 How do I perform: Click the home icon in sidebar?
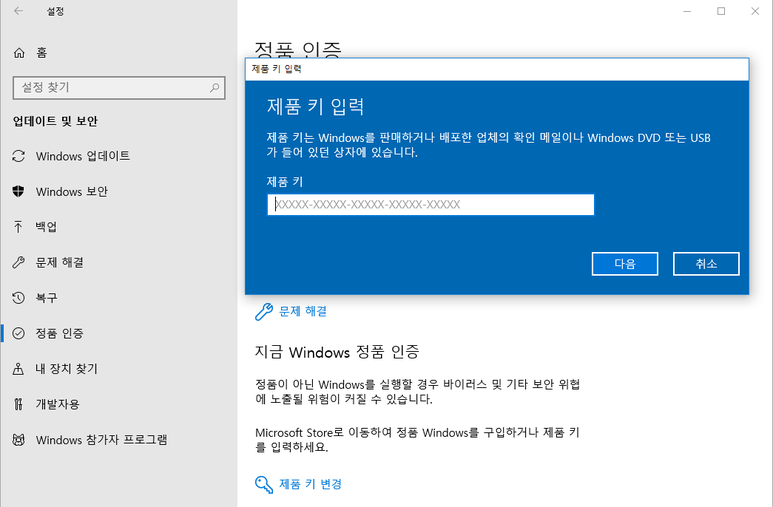(19, 53)
